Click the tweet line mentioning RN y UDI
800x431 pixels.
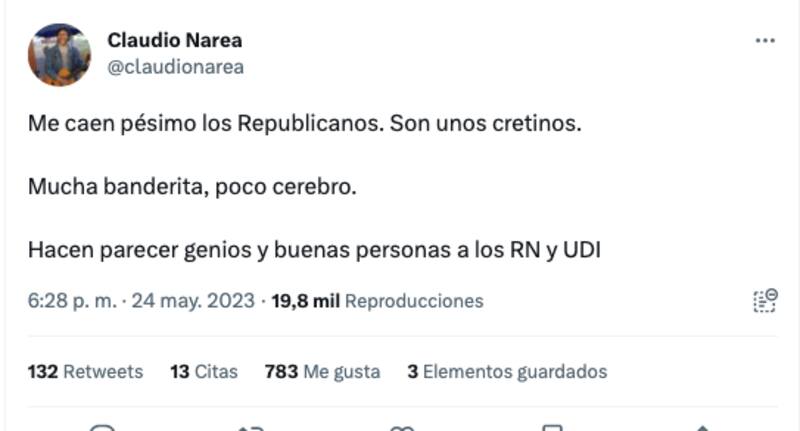[314, 249]
